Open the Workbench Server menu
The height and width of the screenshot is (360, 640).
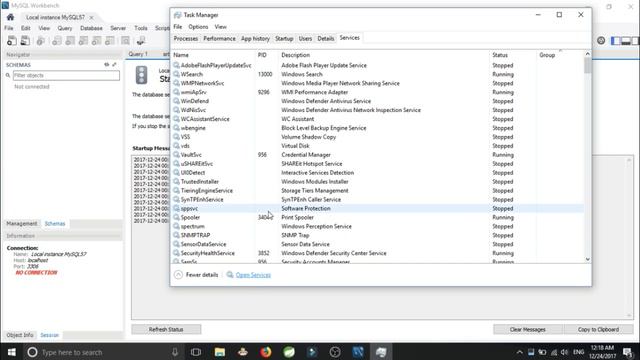(x=118, y=28)
